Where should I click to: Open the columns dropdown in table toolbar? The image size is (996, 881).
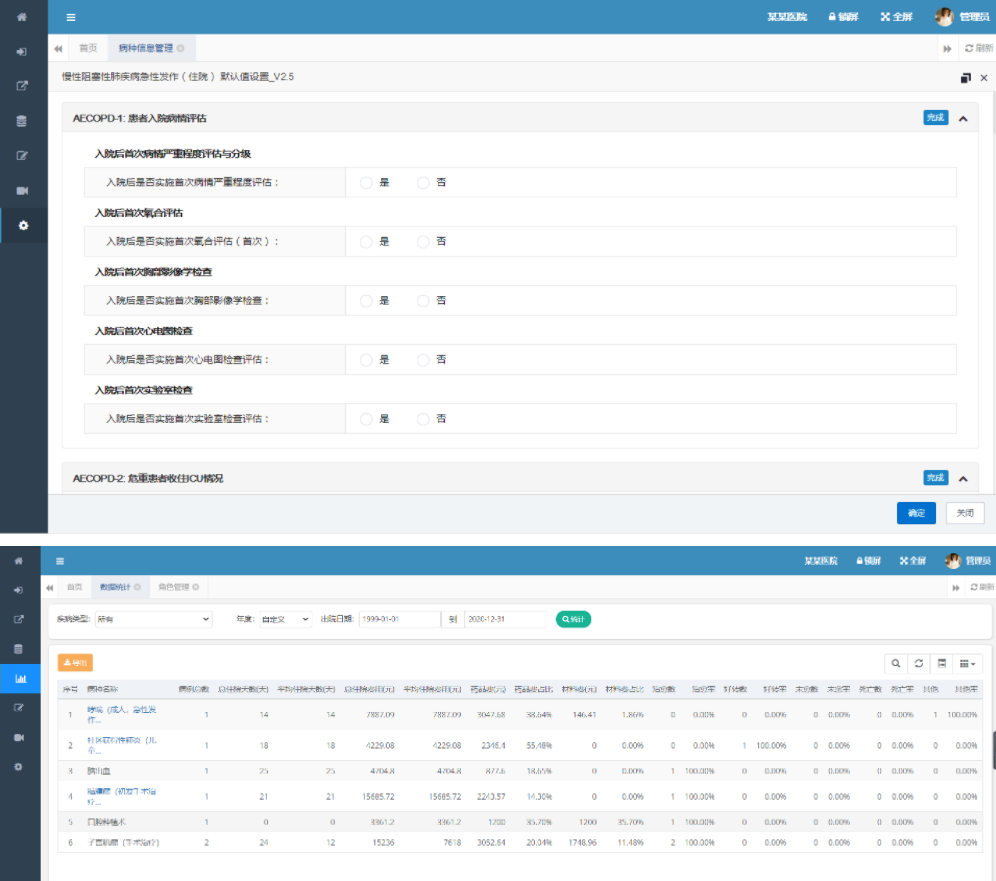[x=968, y=663]
